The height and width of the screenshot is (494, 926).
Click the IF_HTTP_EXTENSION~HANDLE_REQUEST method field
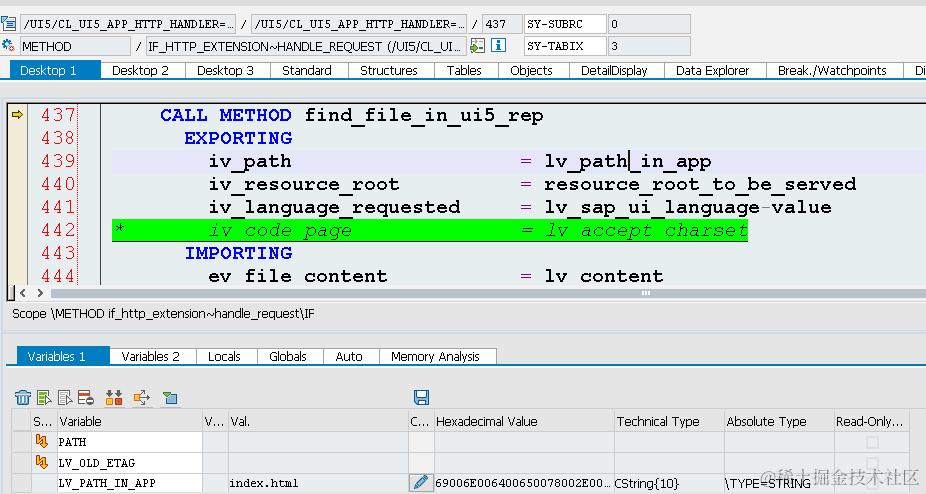point(306,46)
